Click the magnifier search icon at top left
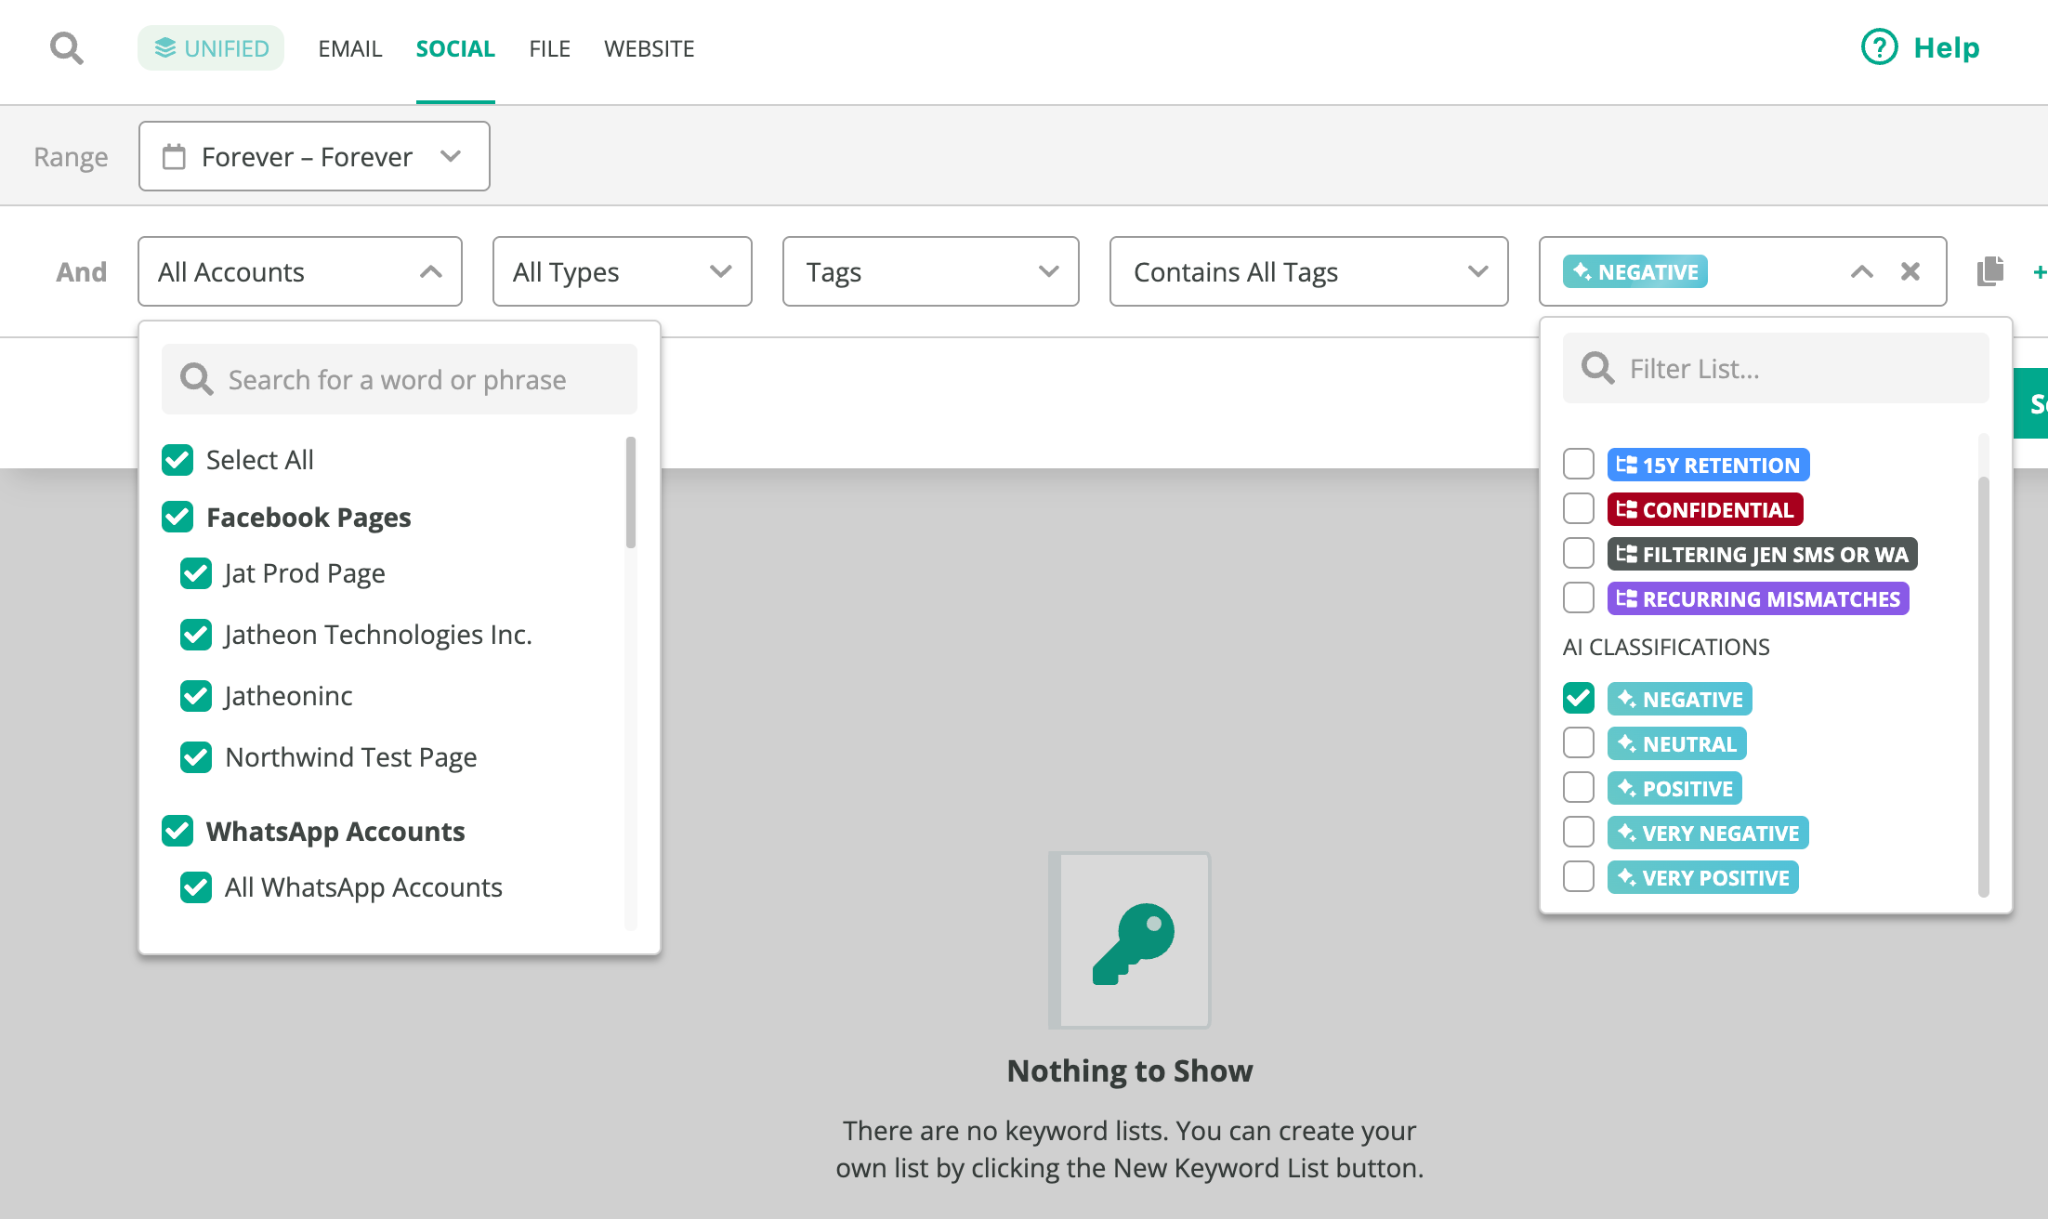 (67, 48)
